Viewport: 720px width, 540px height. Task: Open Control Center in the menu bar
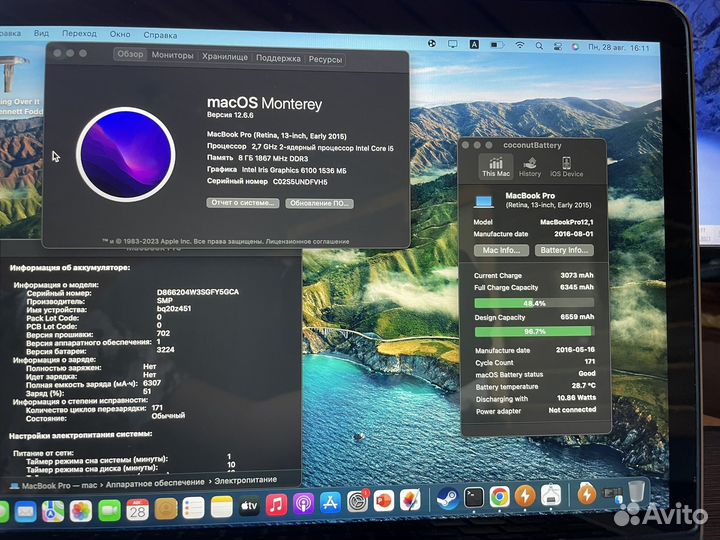pos(557,46)
